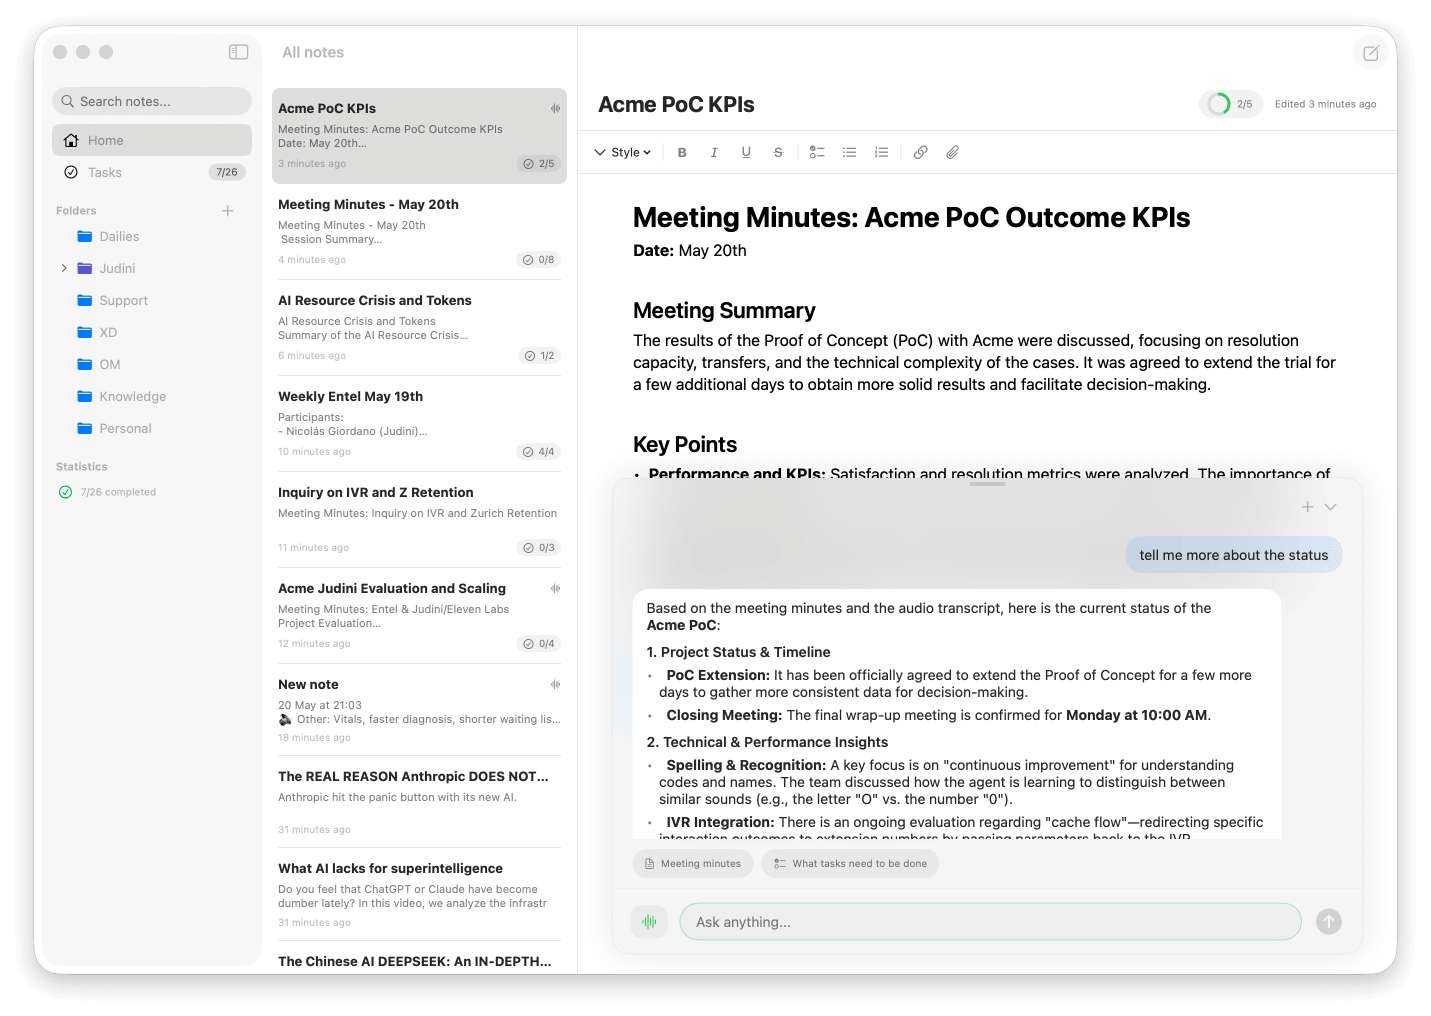Start a new chat with plus icon
1431x1016 pixels.
[1307, 507]
